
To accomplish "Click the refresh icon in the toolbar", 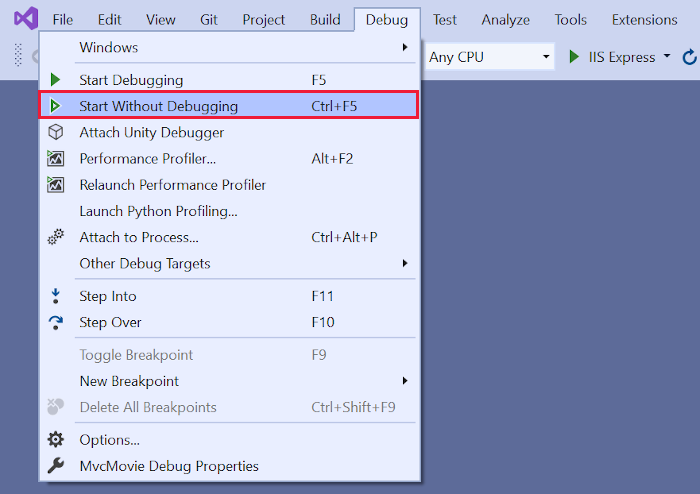I will tap(690, 57).
